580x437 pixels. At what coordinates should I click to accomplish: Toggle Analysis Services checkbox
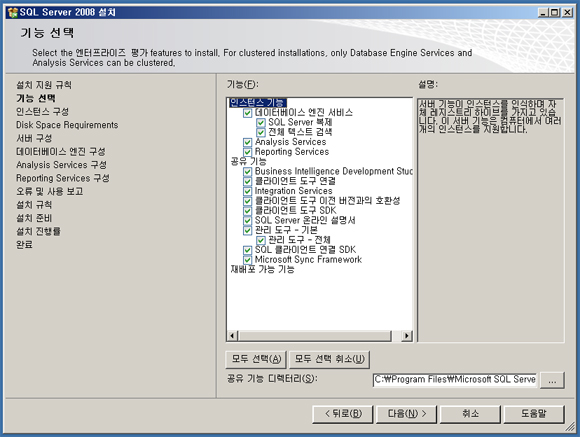[x=247, y=142]
